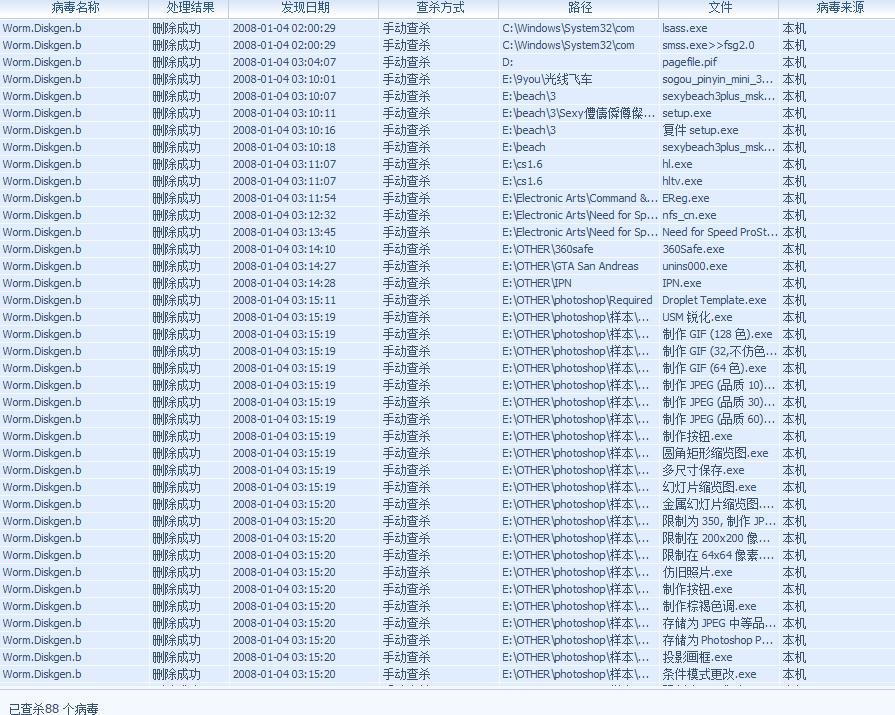This screenshot has width=895, height=715.
Task: Click the path E:\OTHER\photoshop\Required
Action: (x=577, y=300)
